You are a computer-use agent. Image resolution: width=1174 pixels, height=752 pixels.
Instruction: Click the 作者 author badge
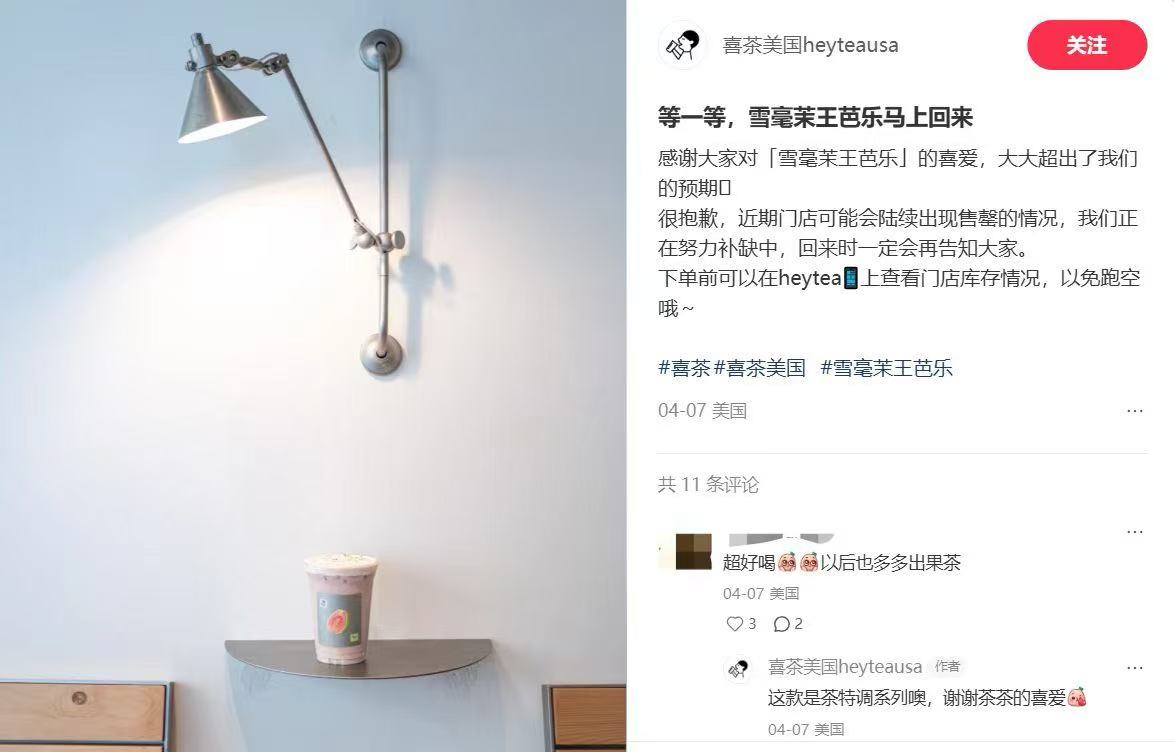pos(947,666)
